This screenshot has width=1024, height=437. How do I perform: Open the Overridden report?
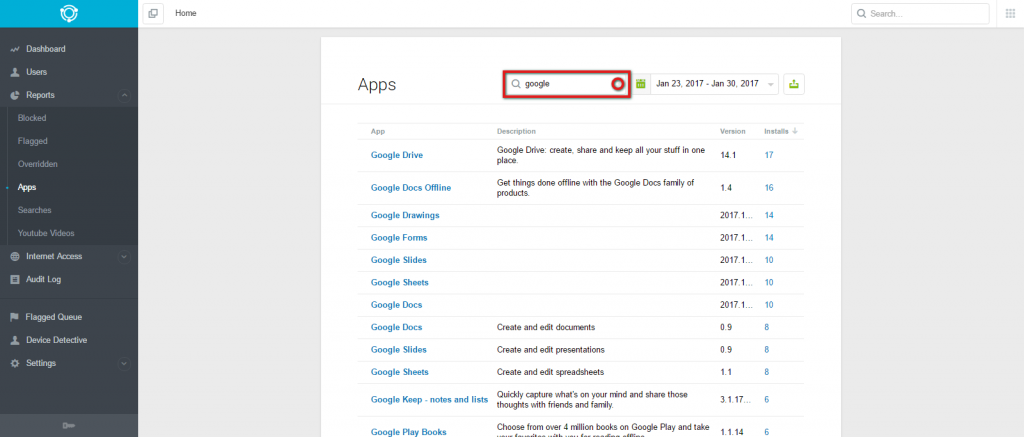click(x=38, y=164)
